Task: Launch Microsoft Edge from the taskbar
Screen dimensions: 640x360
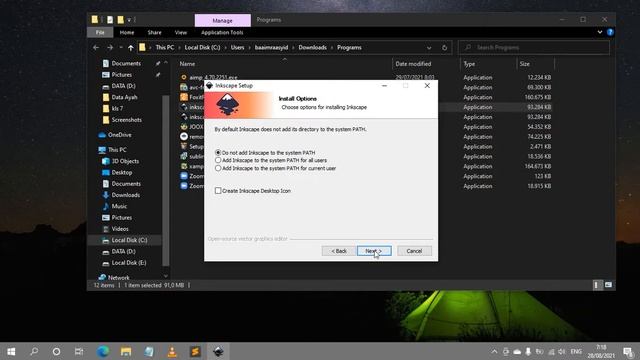Action: pyautogui.click(x=103, y=351)
